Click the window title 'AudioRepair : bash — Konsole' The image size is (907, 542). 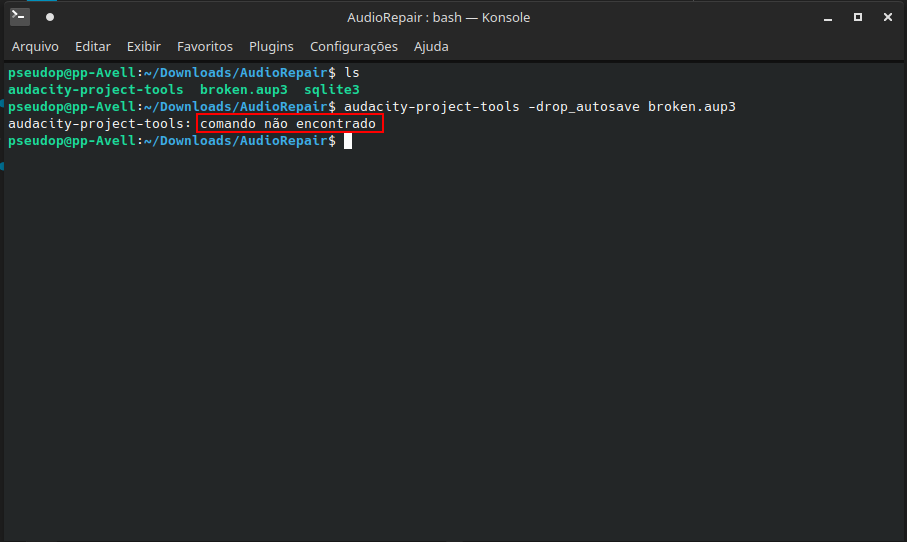(438, 17)
